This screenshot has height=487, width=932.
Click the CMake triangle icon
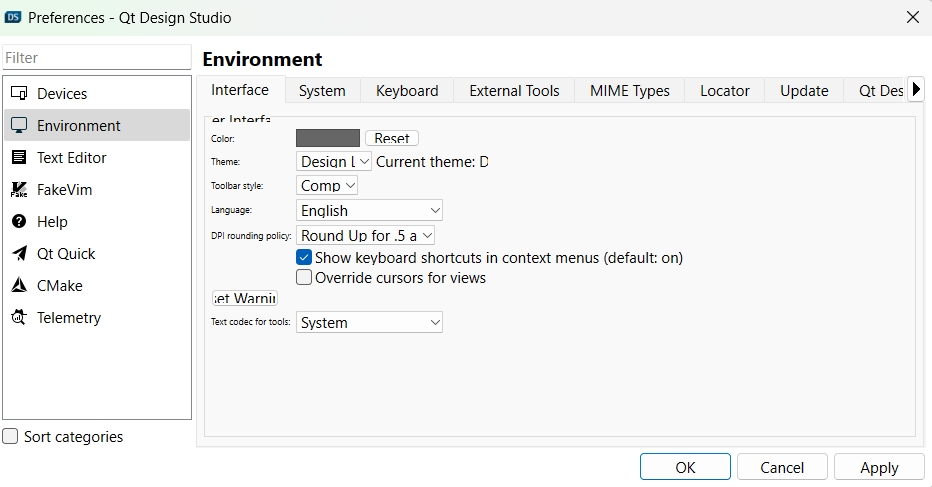point(19,286)
